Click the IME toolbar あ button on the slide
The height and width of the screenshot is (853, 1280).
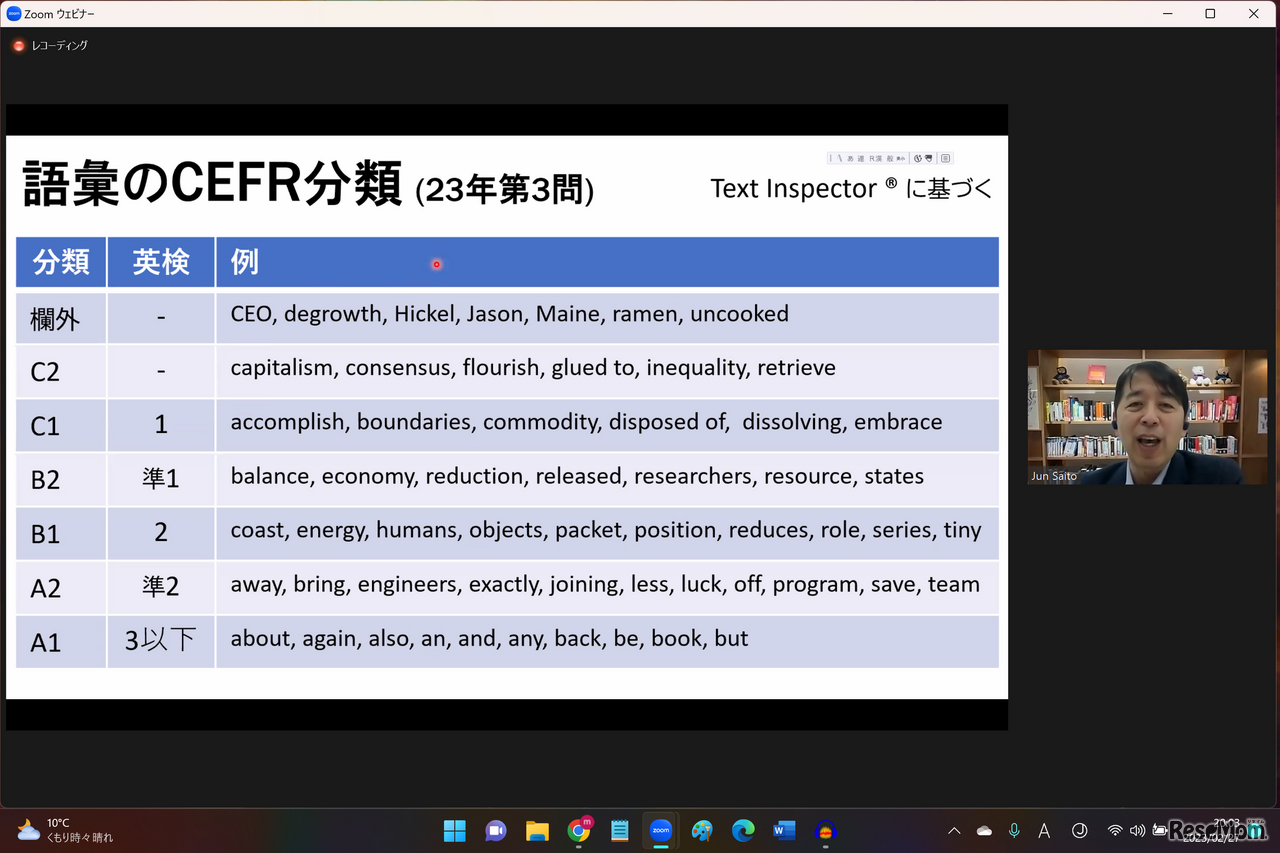[850, 158]
